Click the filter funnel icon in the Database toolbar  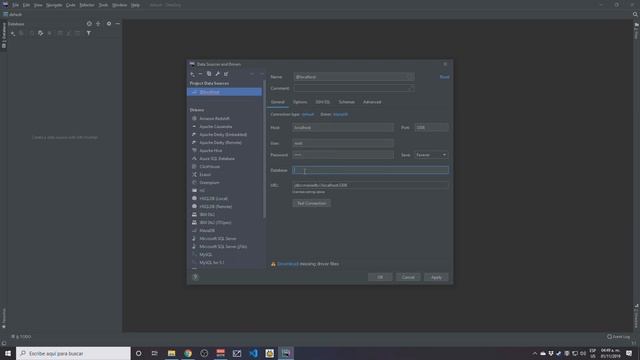point(89,33)
